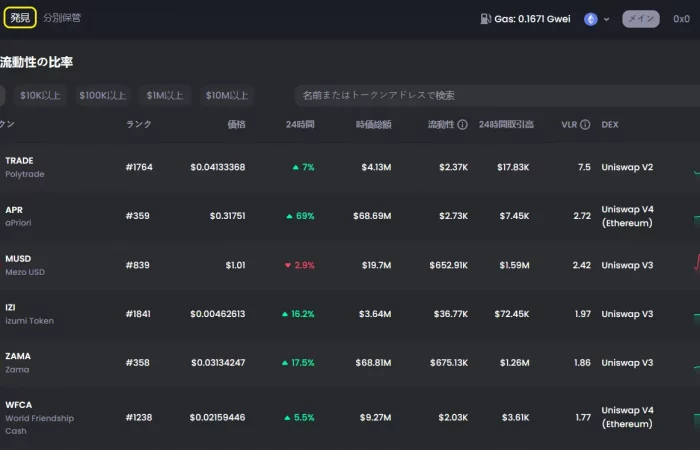Toggle the $10M以上 liquidity filter
Viewport: 700px width, 450px height.
(x=227, y=95)
